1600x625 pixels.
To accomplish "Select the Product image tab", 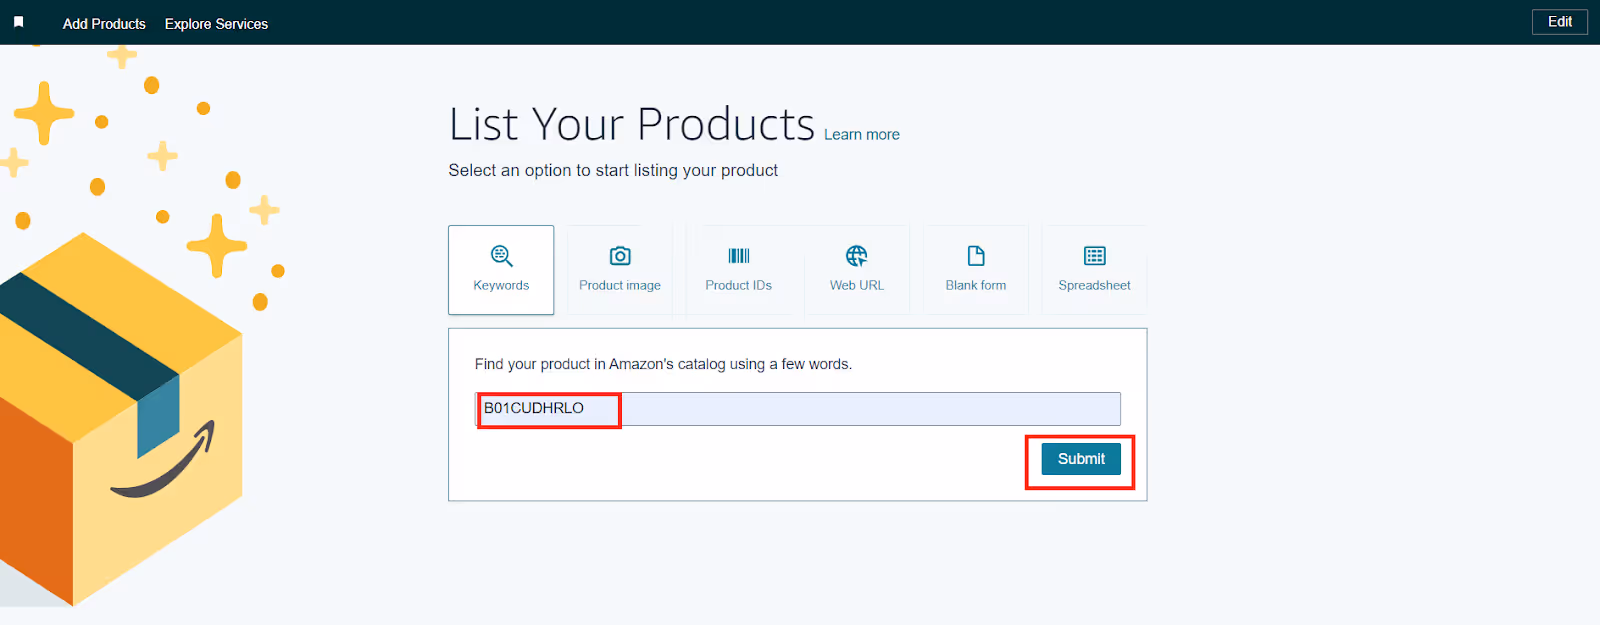I will 620,270.
